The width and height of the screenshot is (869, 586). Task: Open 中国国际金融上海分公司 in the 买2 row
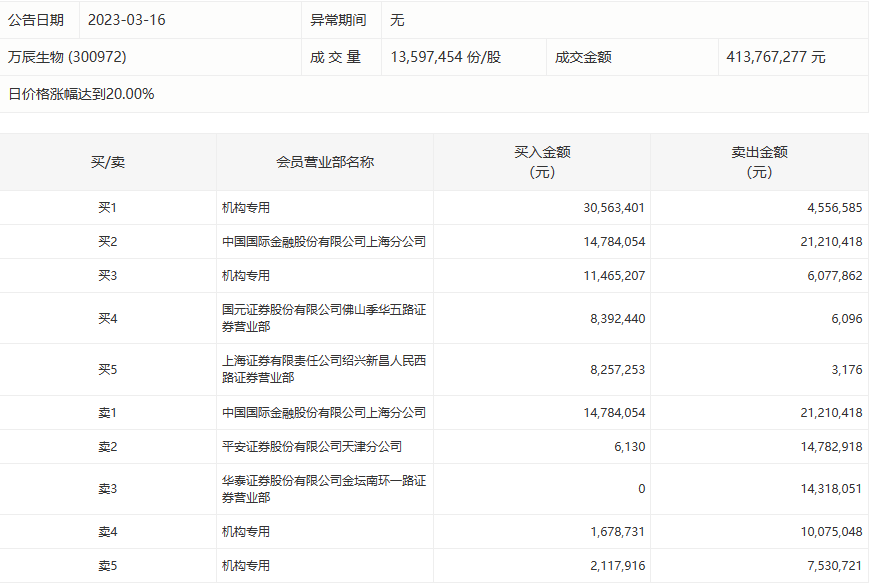pyautogui.click(x=324, y=242)
